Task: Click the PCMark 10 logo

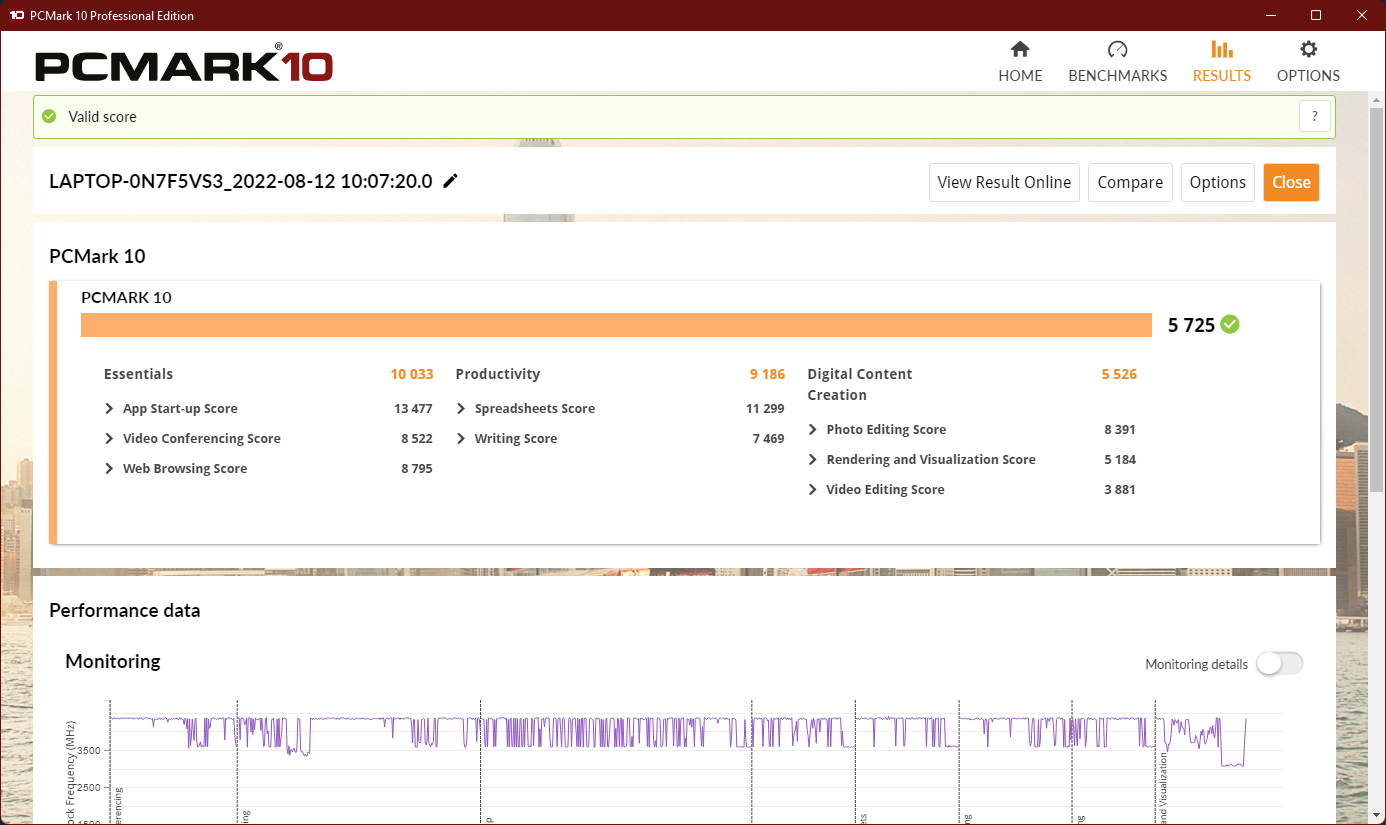Action: (x=184, y=65)
